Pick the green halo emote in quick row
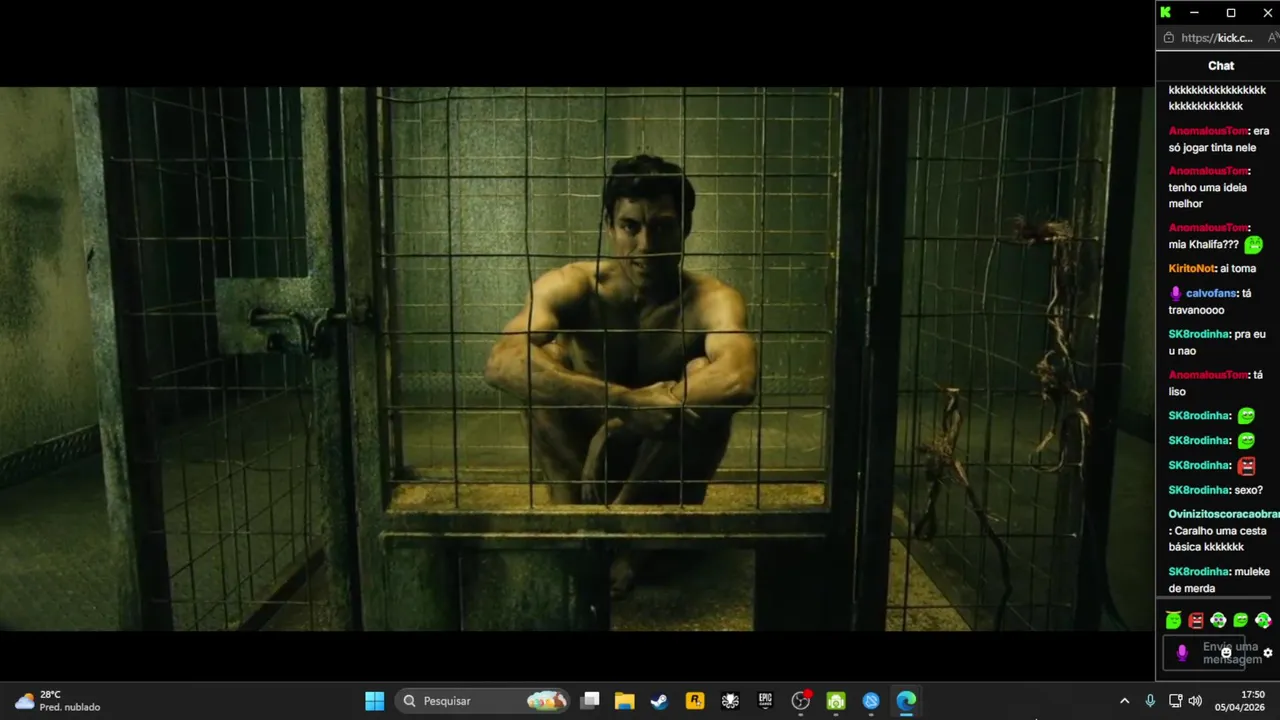This screenshot has height=720, width=1280. click(x=1173, y=621)
